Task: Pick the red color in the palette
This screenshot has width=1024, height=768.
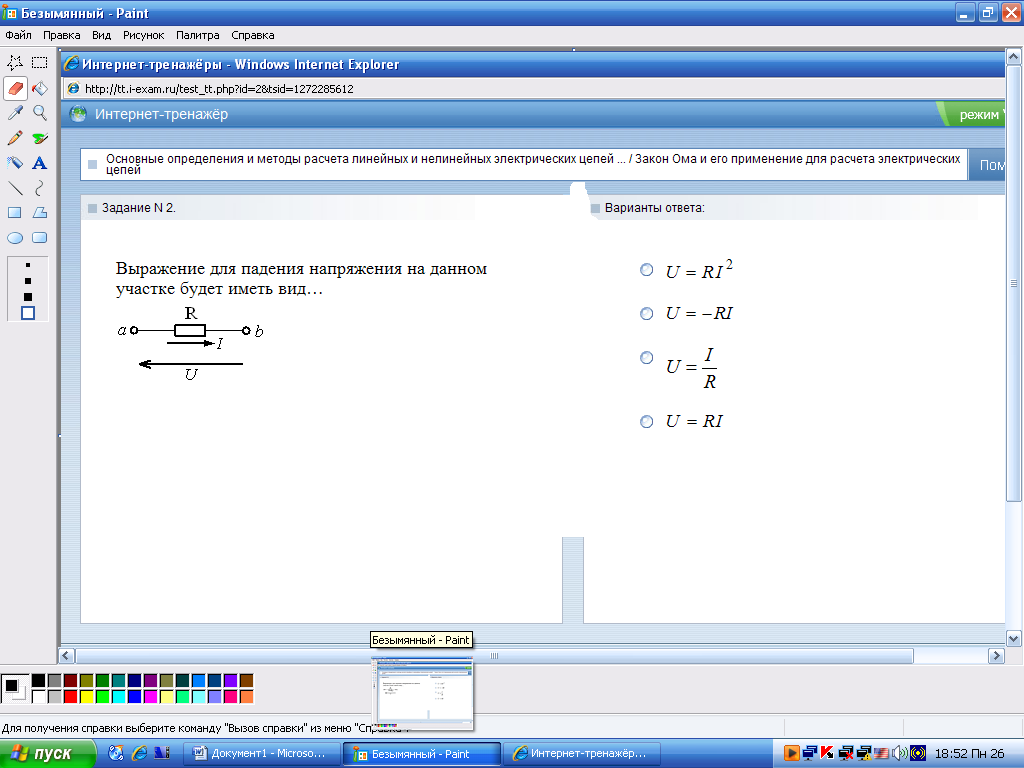Action: pos(71,697)
